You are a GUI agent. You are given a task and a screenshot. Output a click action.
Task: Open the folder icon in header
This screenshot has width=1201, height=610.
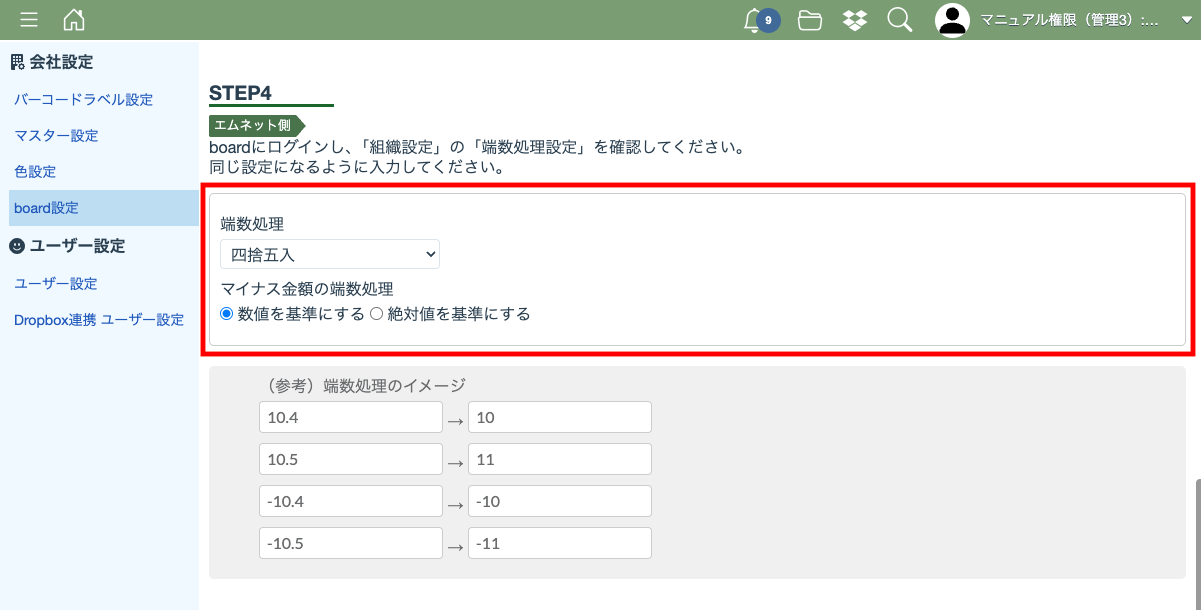[x=809, y=20]
